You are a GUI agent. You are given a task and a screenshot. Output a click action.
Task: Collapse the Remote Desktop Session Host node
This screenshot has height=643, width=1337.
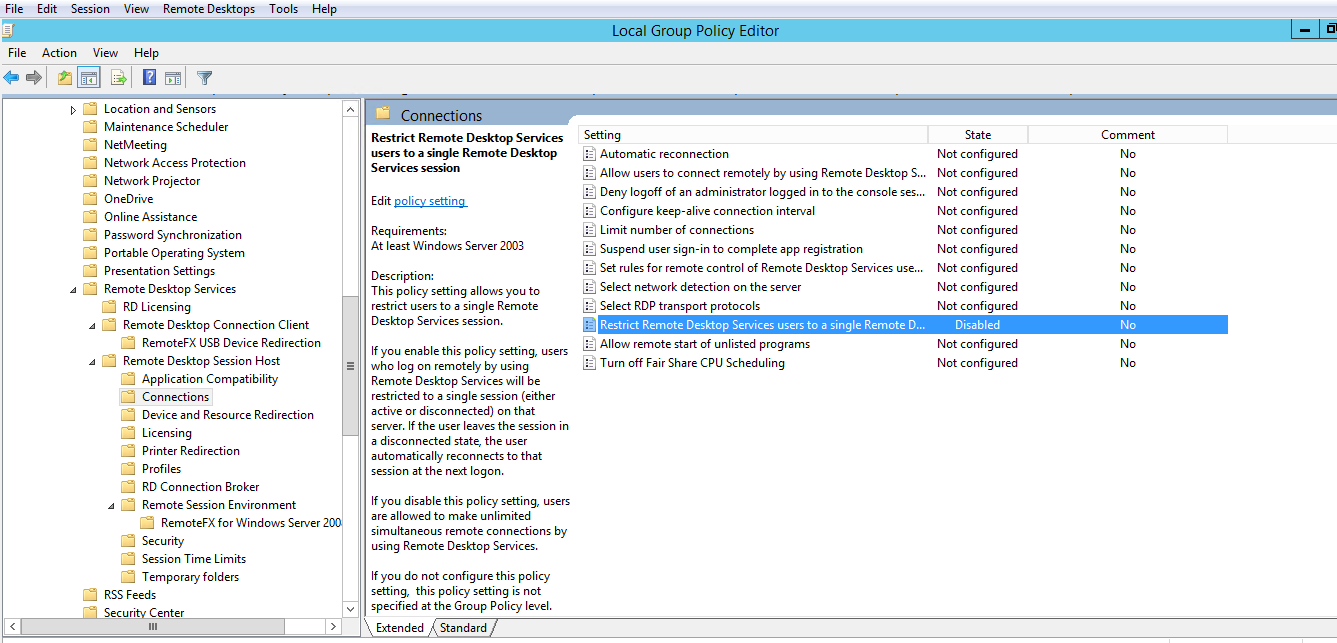(x=93, y=362)
